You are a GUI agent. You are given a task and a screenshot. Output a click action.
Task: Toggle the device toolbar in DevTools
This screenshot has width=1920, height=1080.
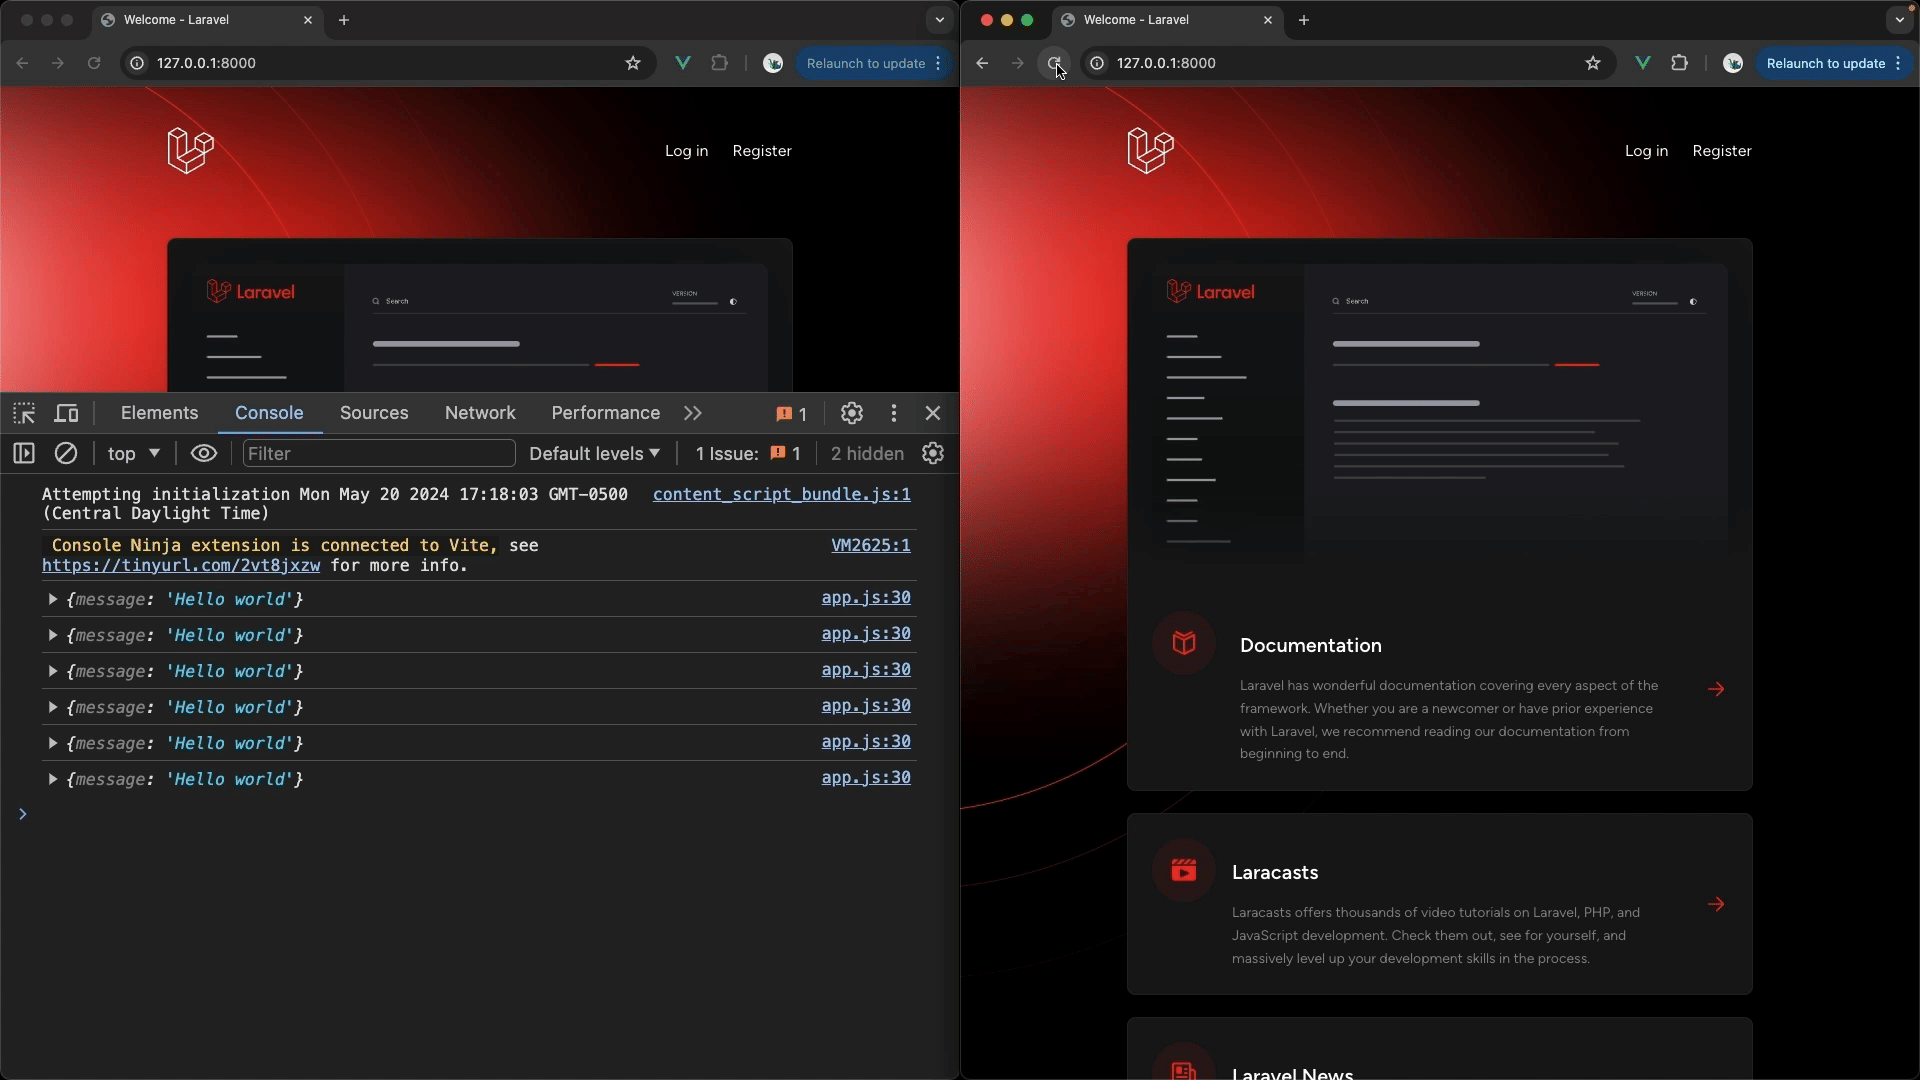coord(66,413)
